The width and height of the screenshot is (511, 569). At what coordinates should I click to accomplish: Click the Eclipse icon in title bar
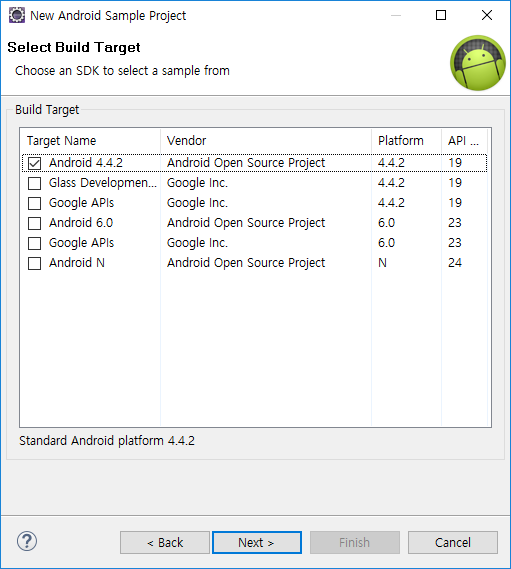pyautogui.click(x=17, y=15)
